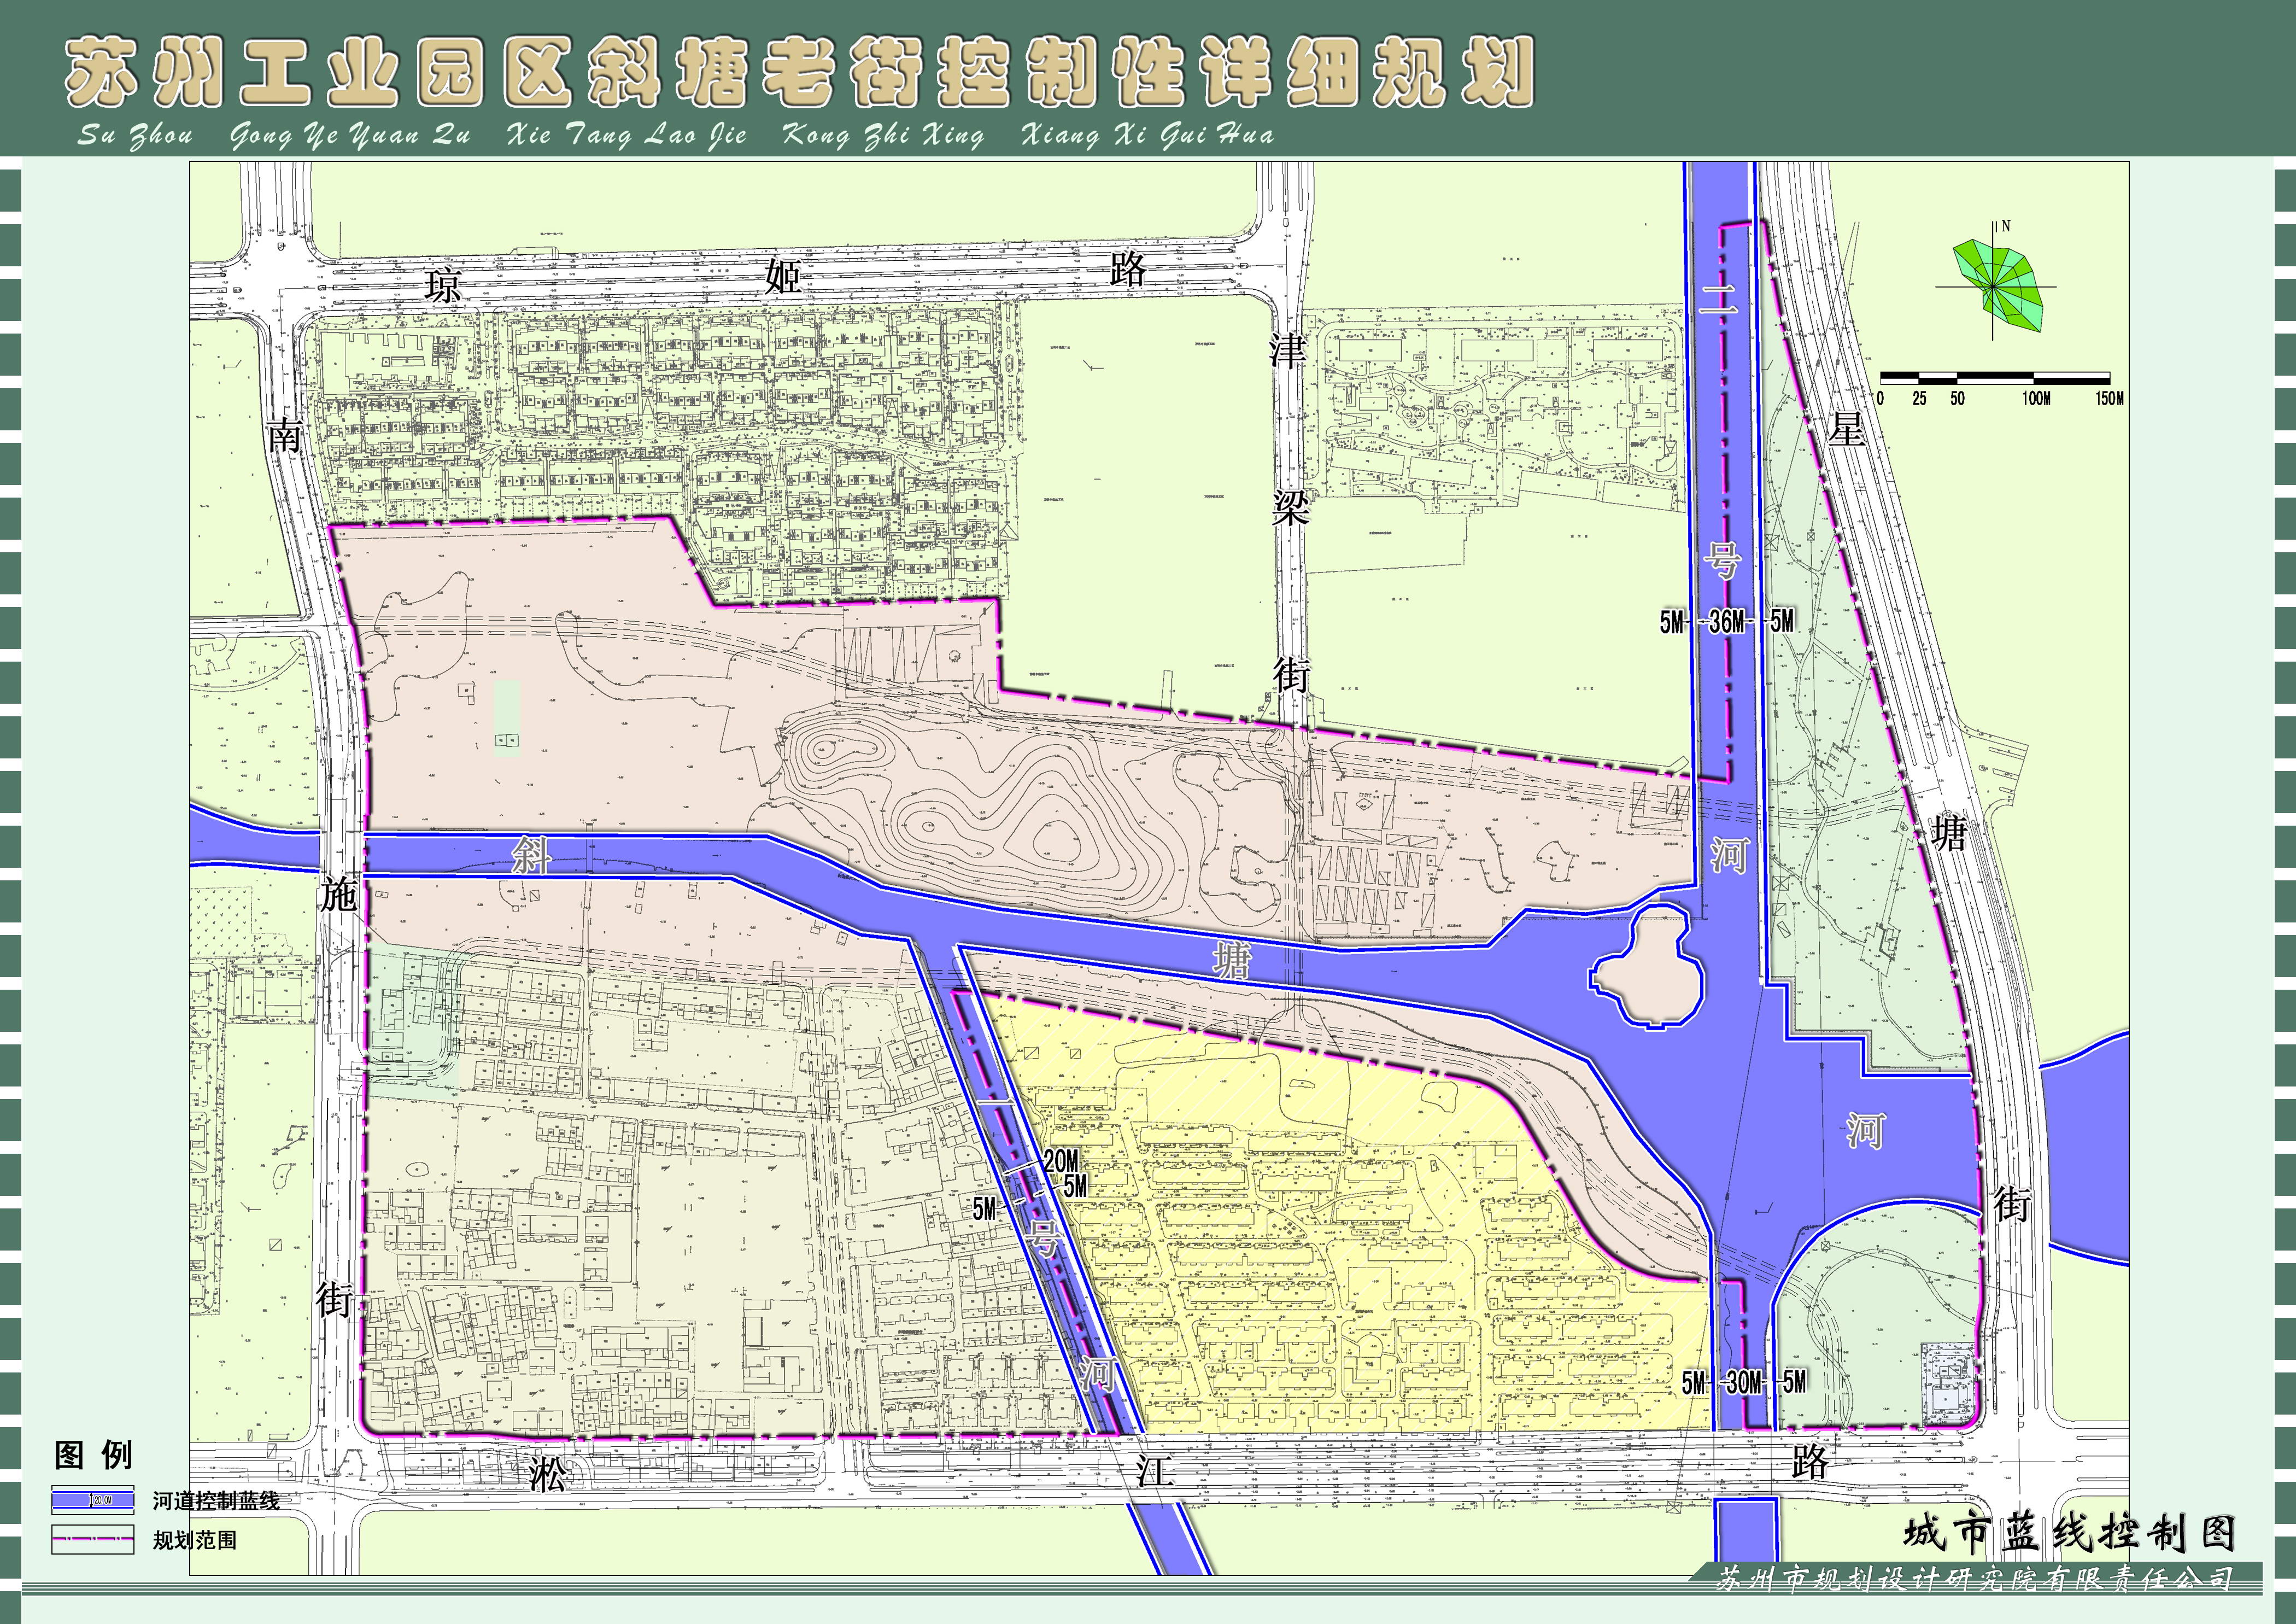The height and width of the screenshot is (1624, 2296).
Task: Click the 河道控制蓝线 legend label
Action: (216, 1500)
